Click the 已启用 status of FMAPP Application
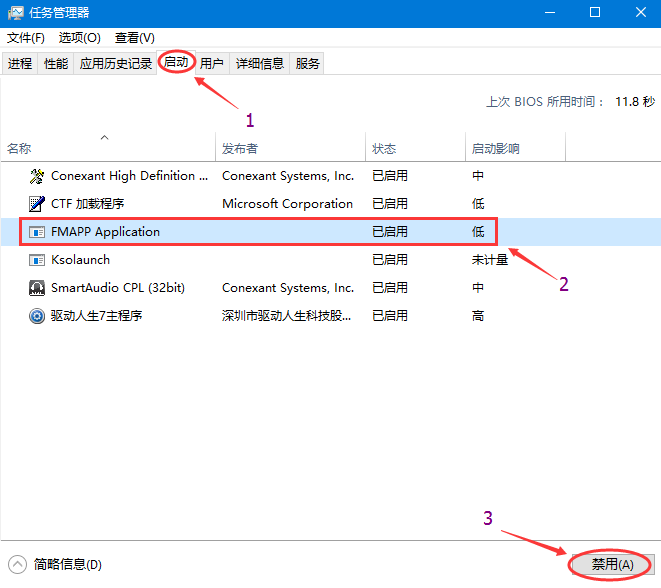 click(390, 232)
